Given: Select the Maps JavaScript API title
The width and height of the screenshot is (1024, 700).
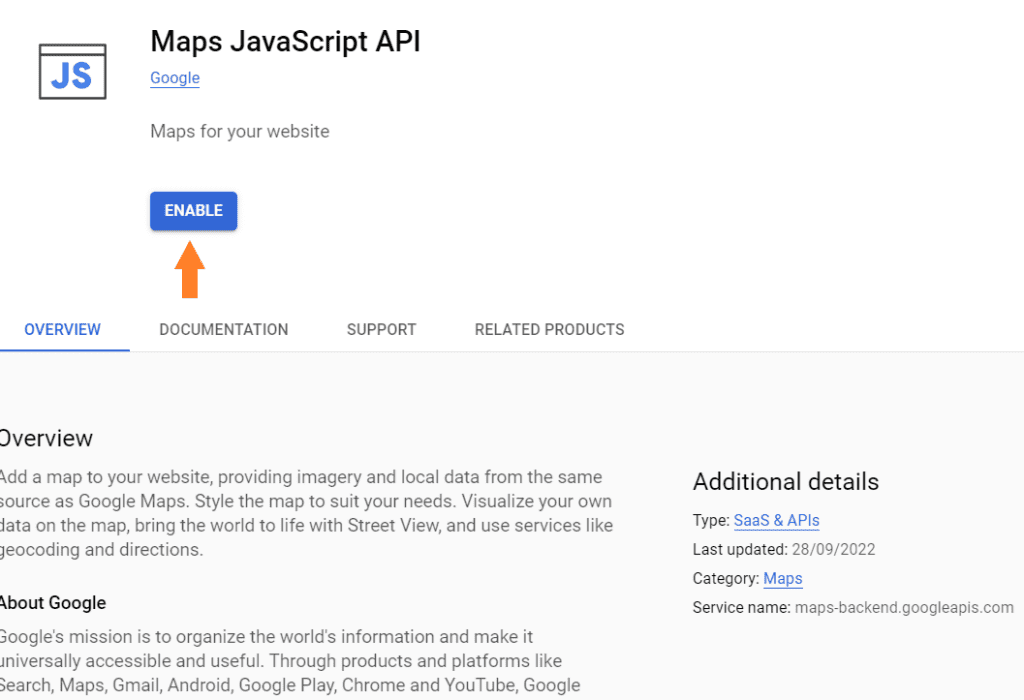Looking at the screenshot, I should 285,41.
